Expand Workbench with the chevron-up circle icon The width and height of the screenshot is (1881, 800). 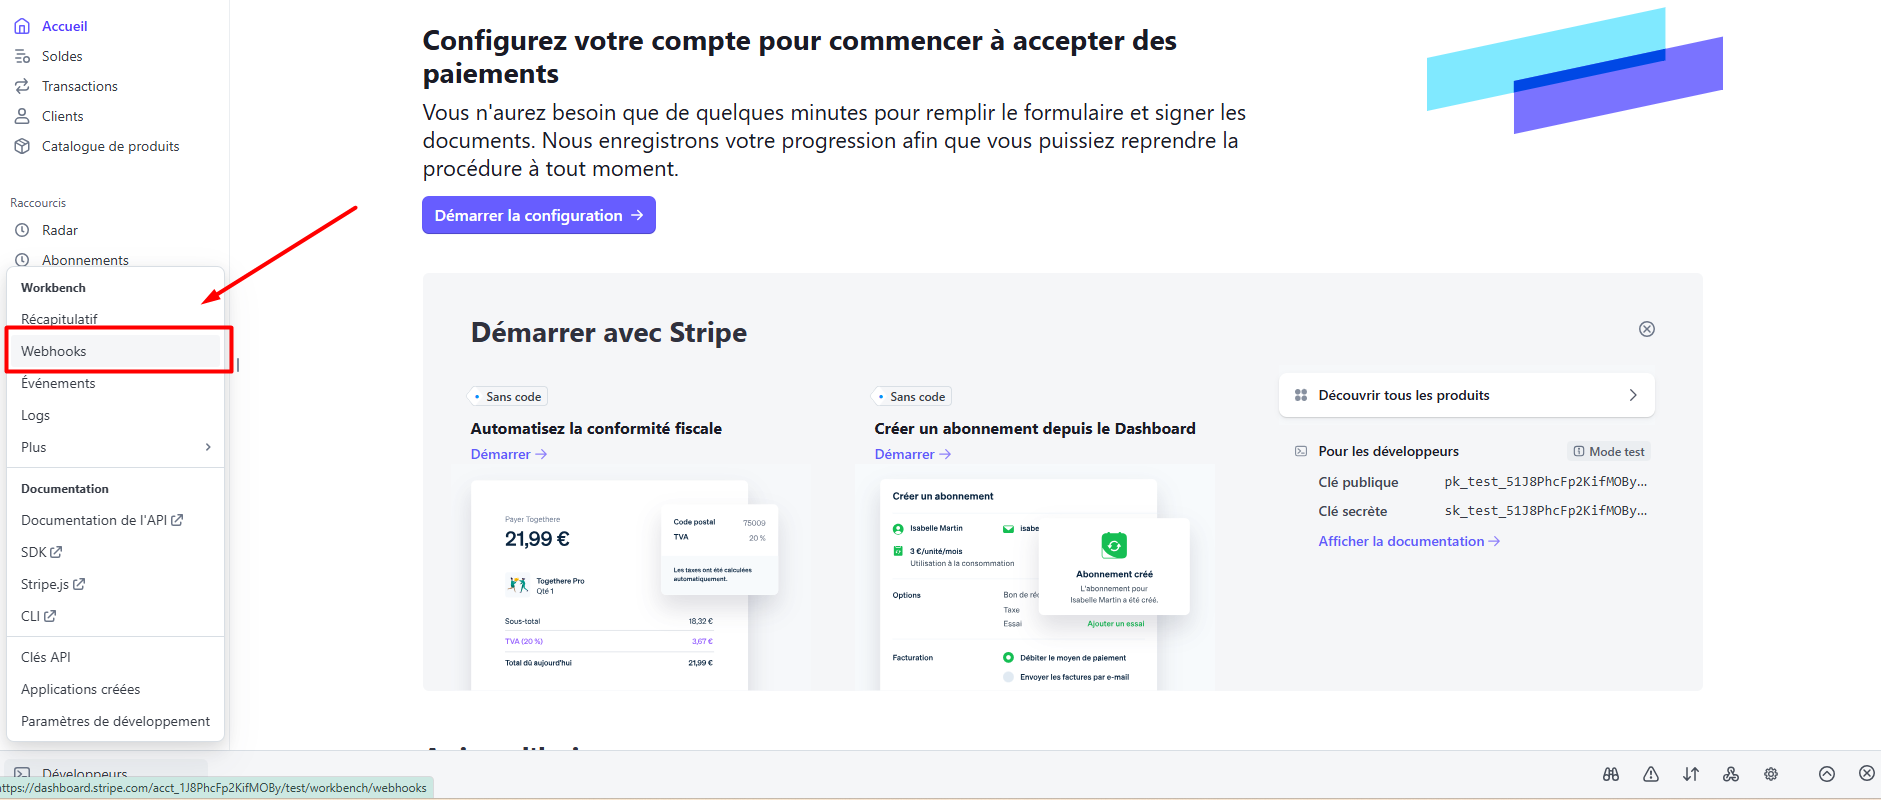[1827, 774]
